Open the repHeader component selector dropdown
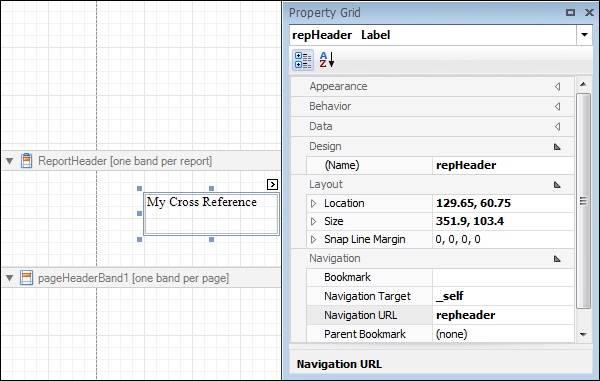The height and width of the screenshot is (381, 600). [584, 35]
